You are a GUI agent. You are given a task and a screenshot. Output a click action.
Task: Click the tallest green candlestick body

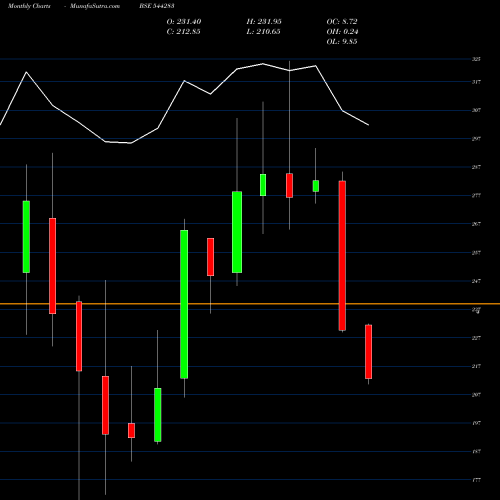184,304
